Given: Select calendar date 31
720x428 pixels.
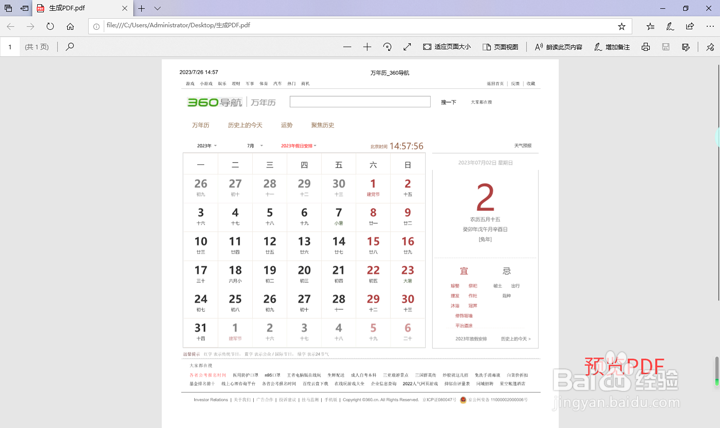Looking at the screenshot, I should click(201, 332).
